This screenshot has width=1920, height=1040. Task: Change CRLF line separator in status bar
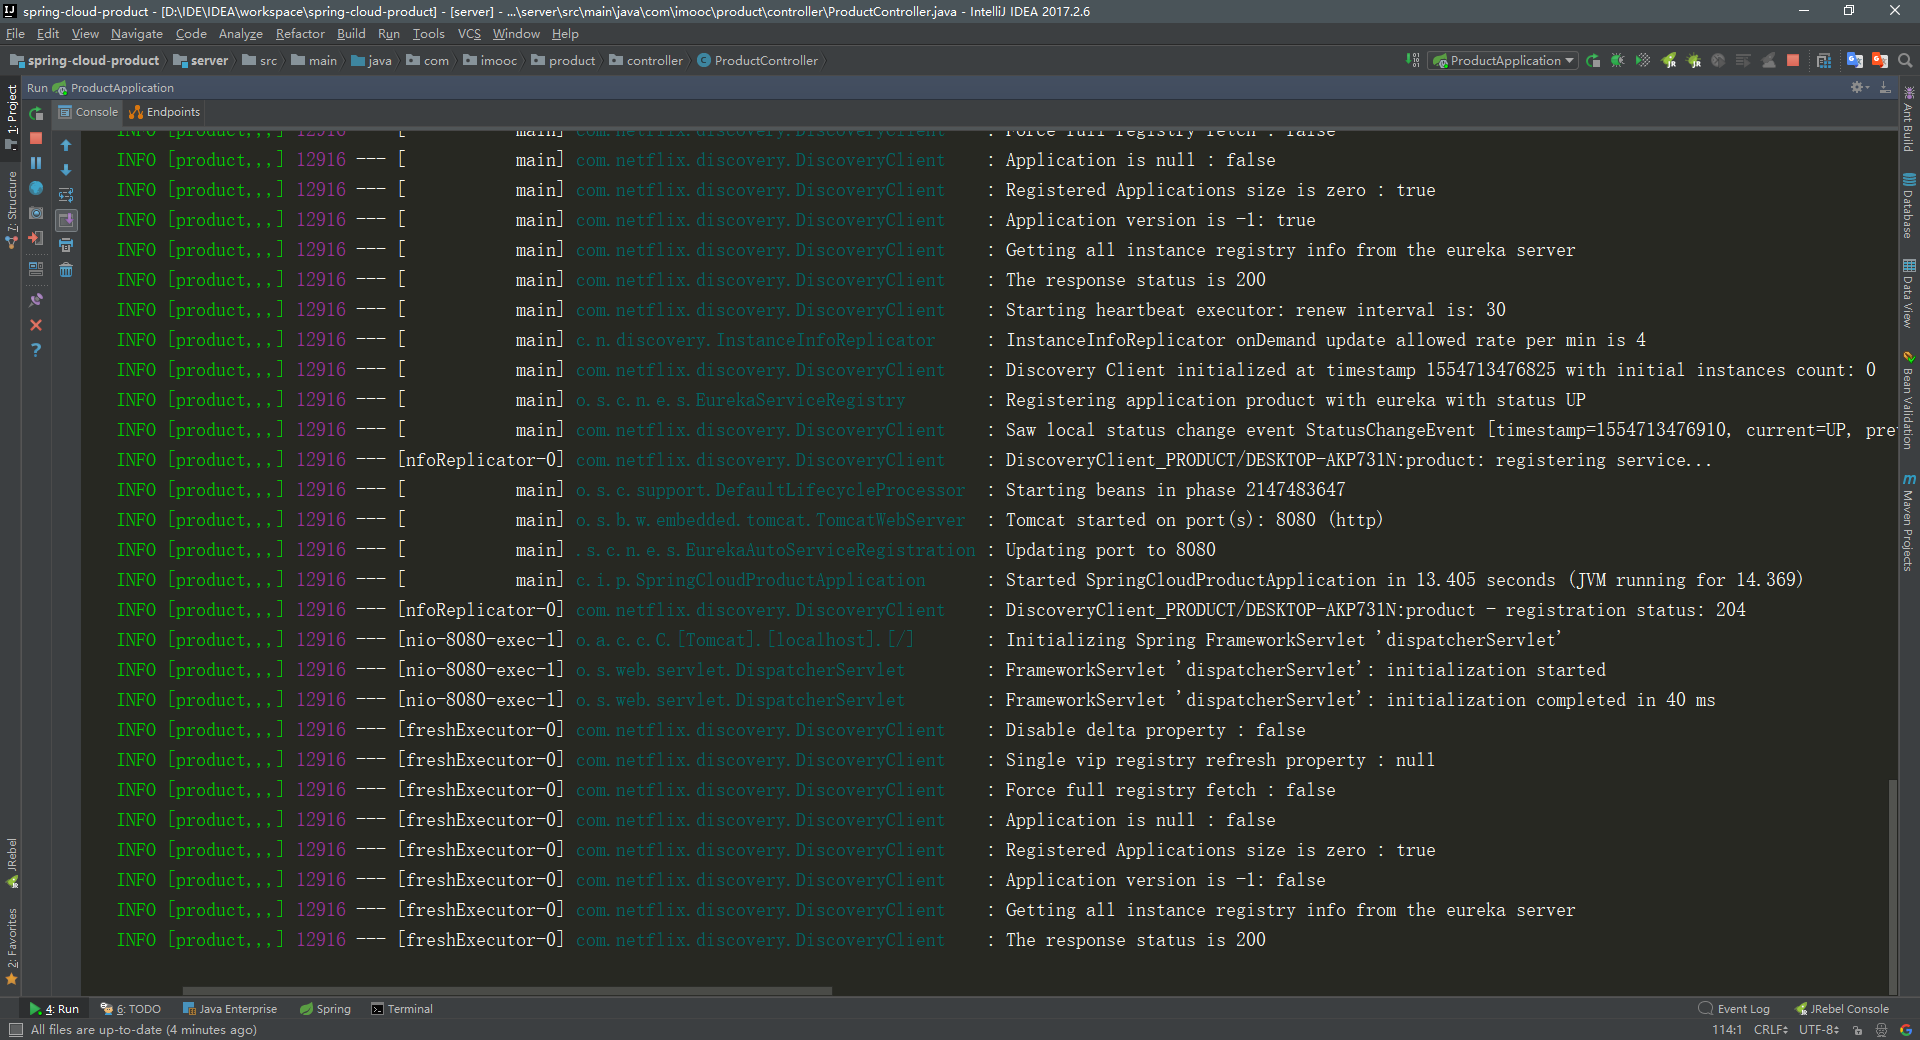click(x=1770, y=1029)
